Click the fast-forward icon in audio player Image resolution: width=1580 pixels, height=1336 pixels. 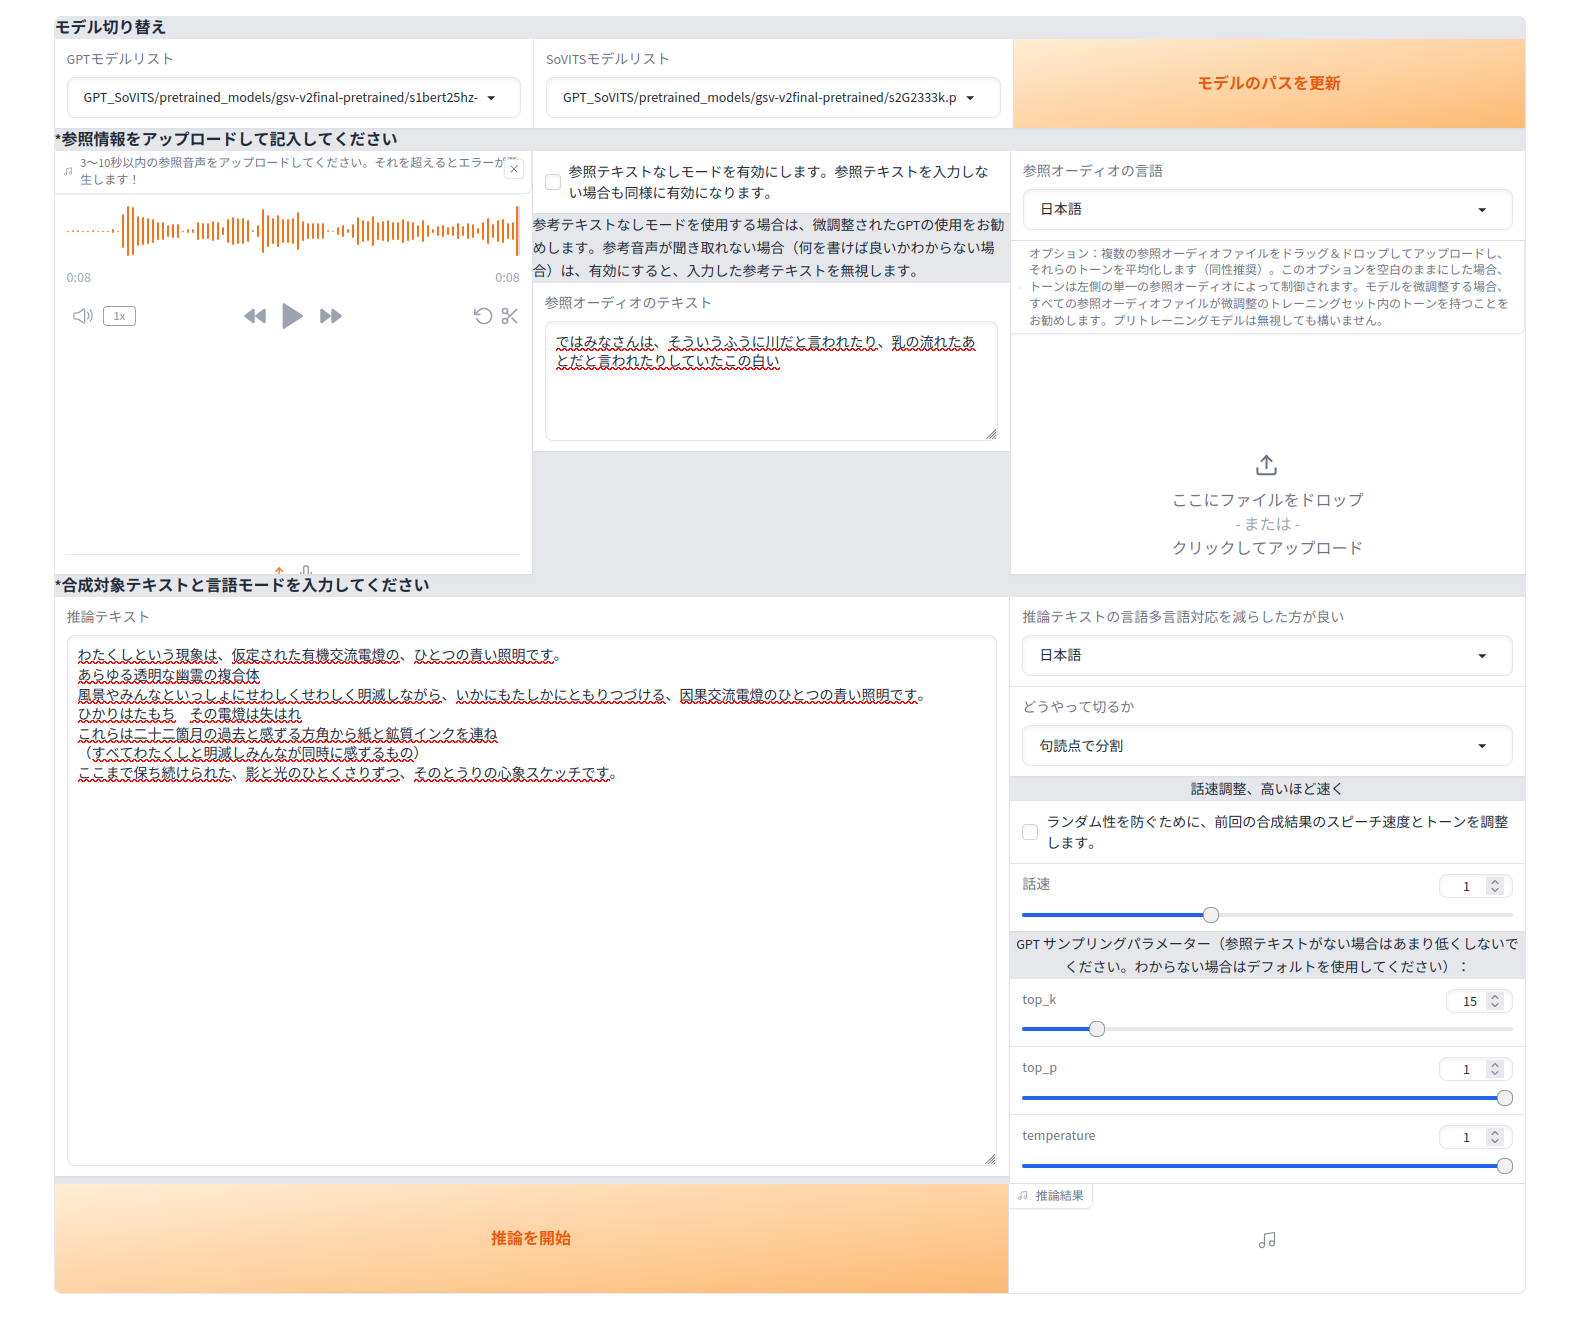[331, 316]
